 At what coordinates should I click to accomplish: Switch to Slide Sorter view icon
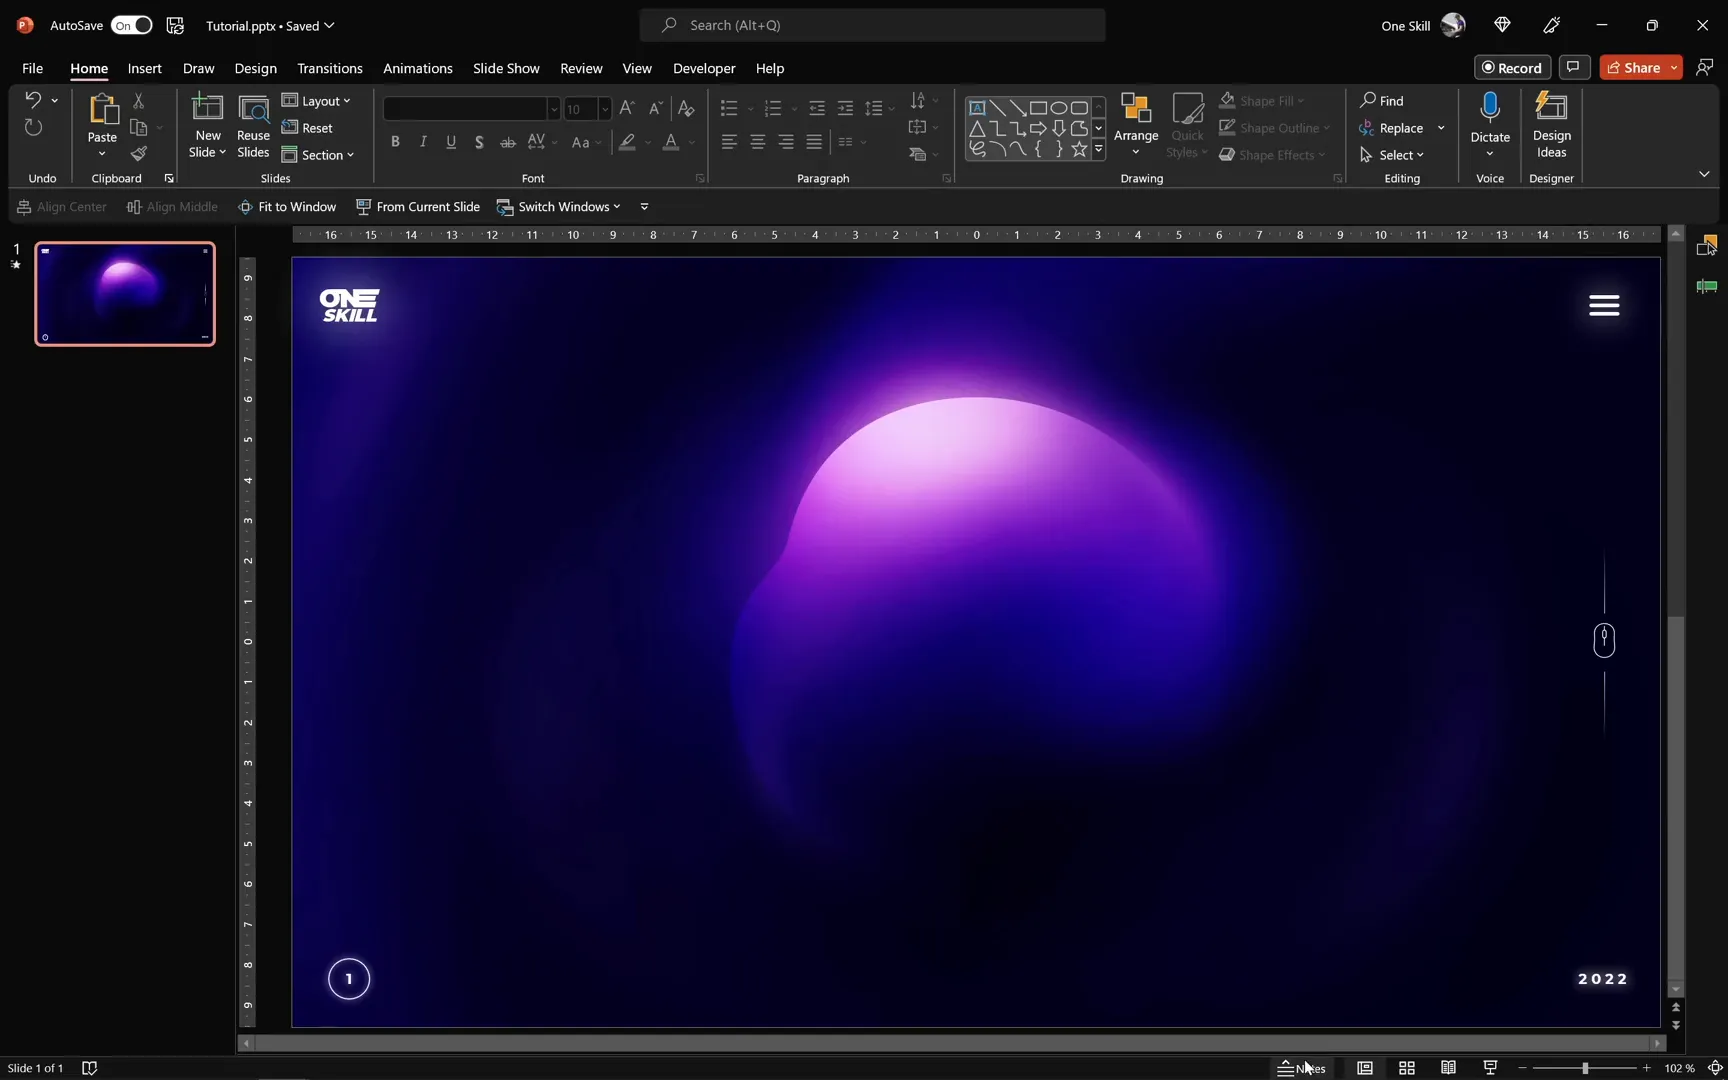(x=1407, y=1068)
